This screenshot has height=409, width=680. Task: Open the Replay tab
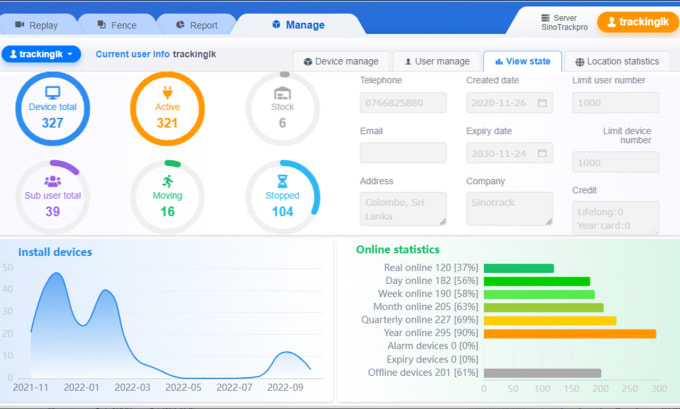37,25
